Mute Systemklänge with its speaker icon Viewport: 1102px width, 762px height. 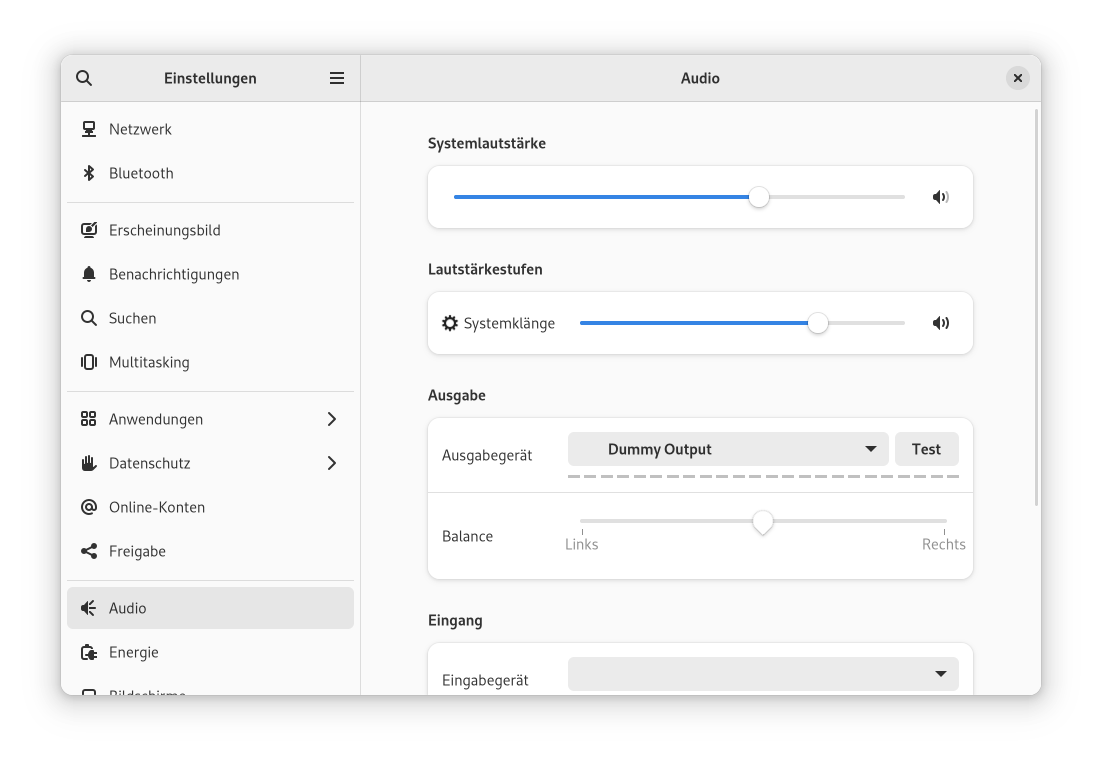tap(940, 323)
